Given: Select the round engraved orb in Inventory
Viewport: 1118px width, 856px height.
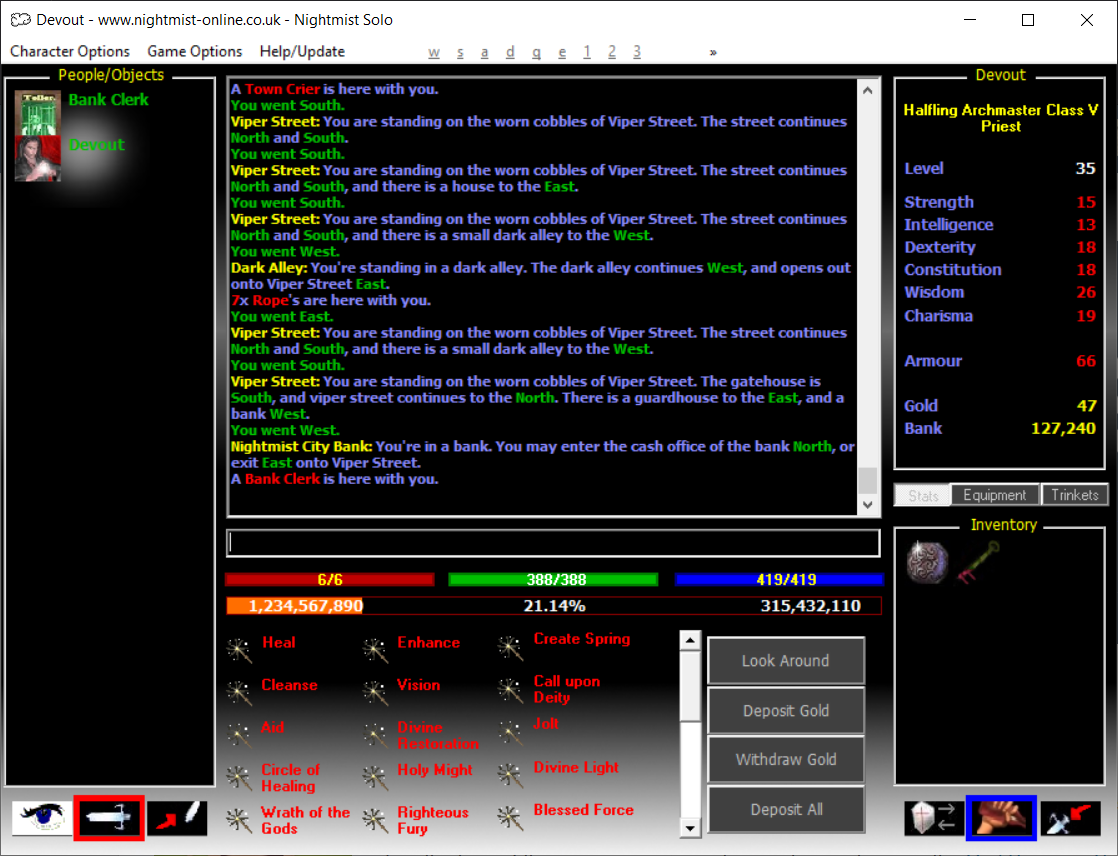Looking at the screenshot, I should coord(926,562).
